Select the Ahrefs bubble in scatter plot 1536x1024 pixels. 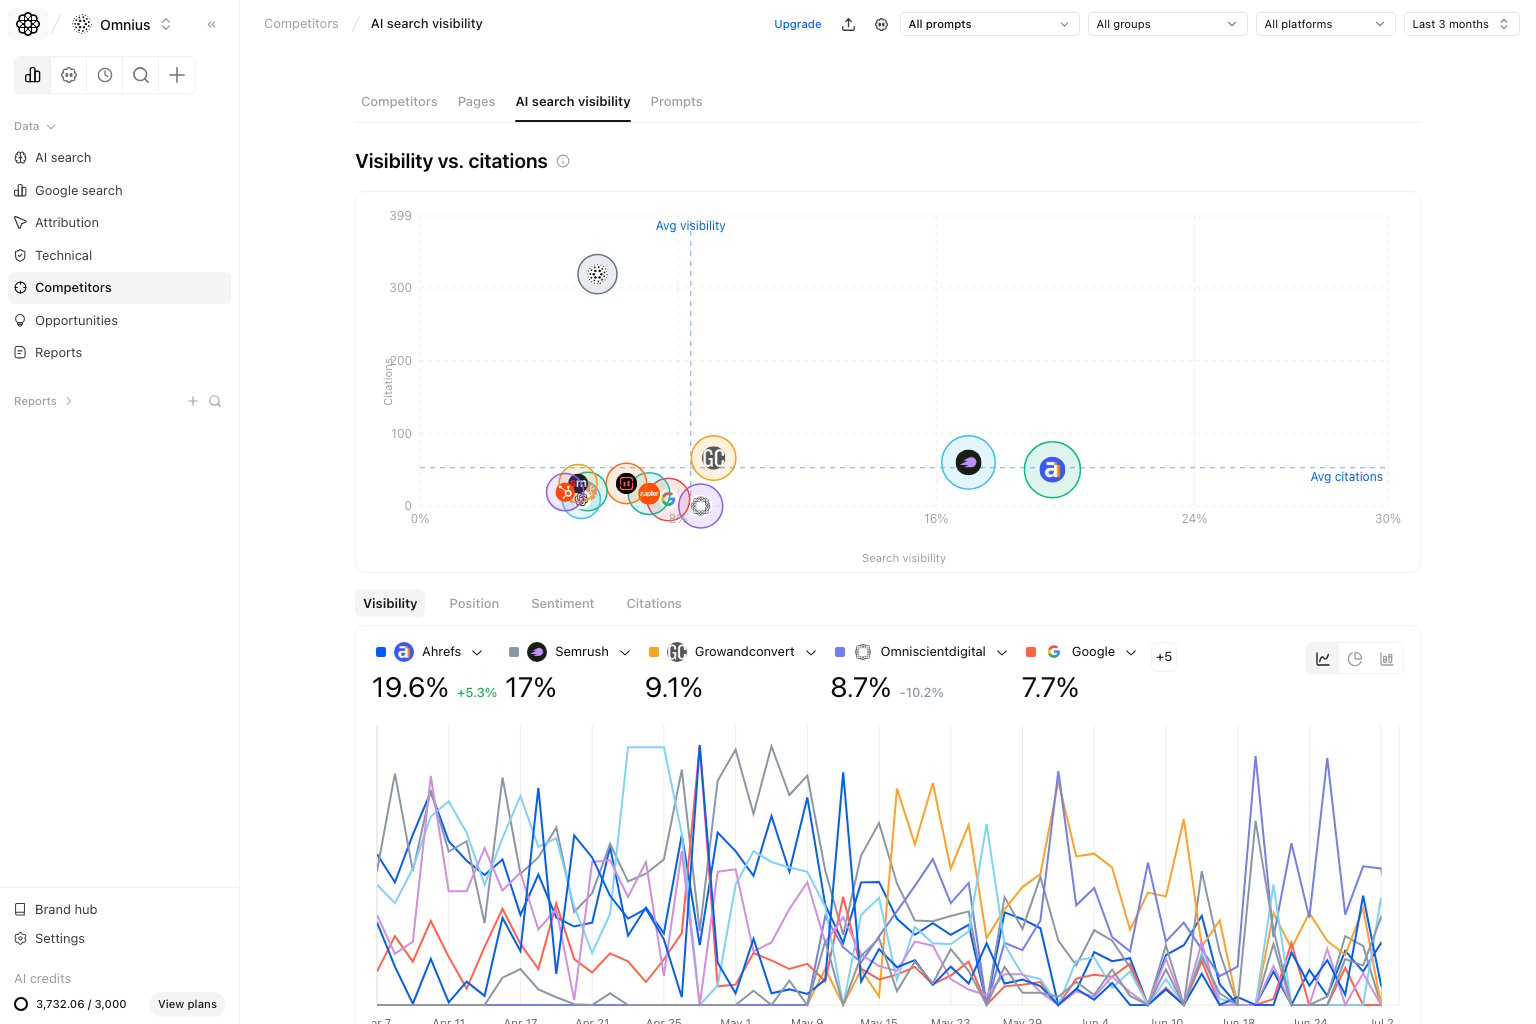point(1052,469)
